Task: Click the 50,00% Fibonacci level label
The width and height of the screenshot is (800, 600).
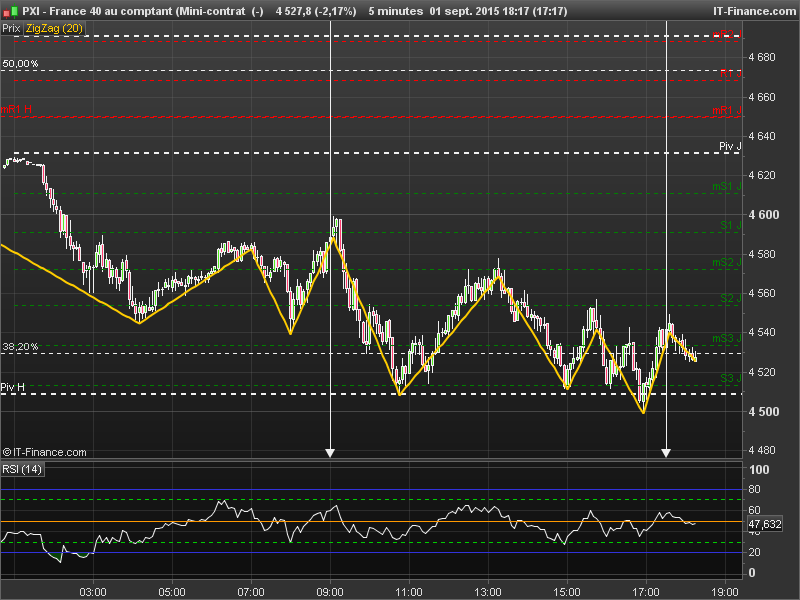Action: pos(20,64)
